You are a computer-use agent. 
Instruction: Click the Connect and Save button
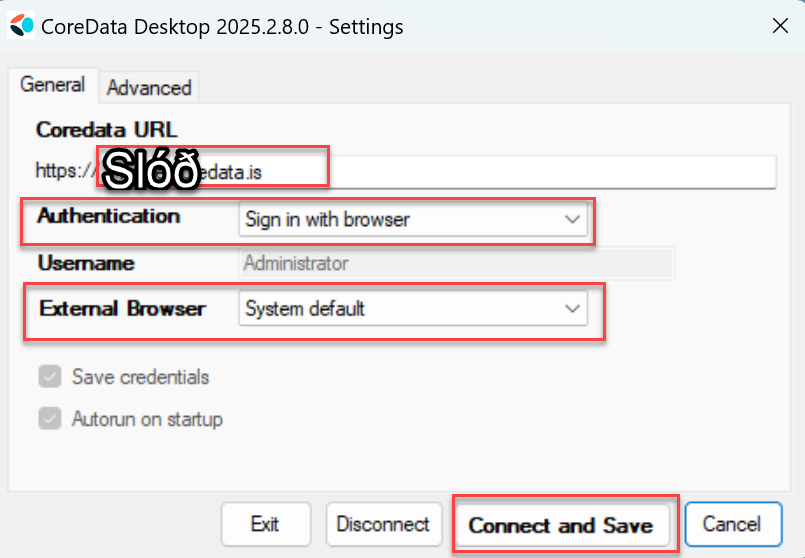(x=560, y=525)
